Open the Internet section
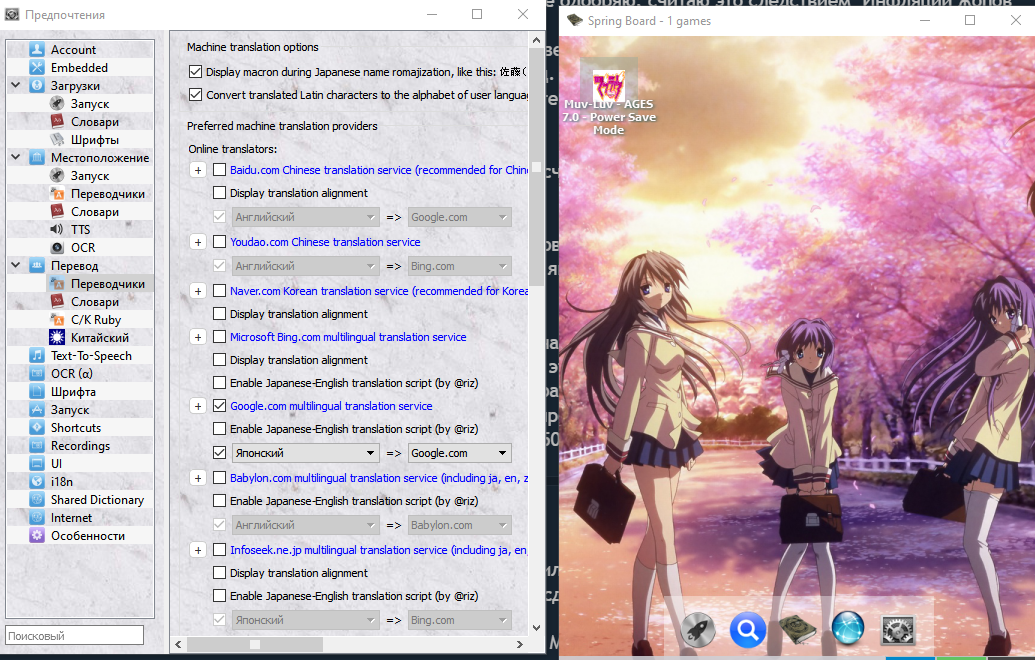 pyautogui.click(x=71, y=518)
